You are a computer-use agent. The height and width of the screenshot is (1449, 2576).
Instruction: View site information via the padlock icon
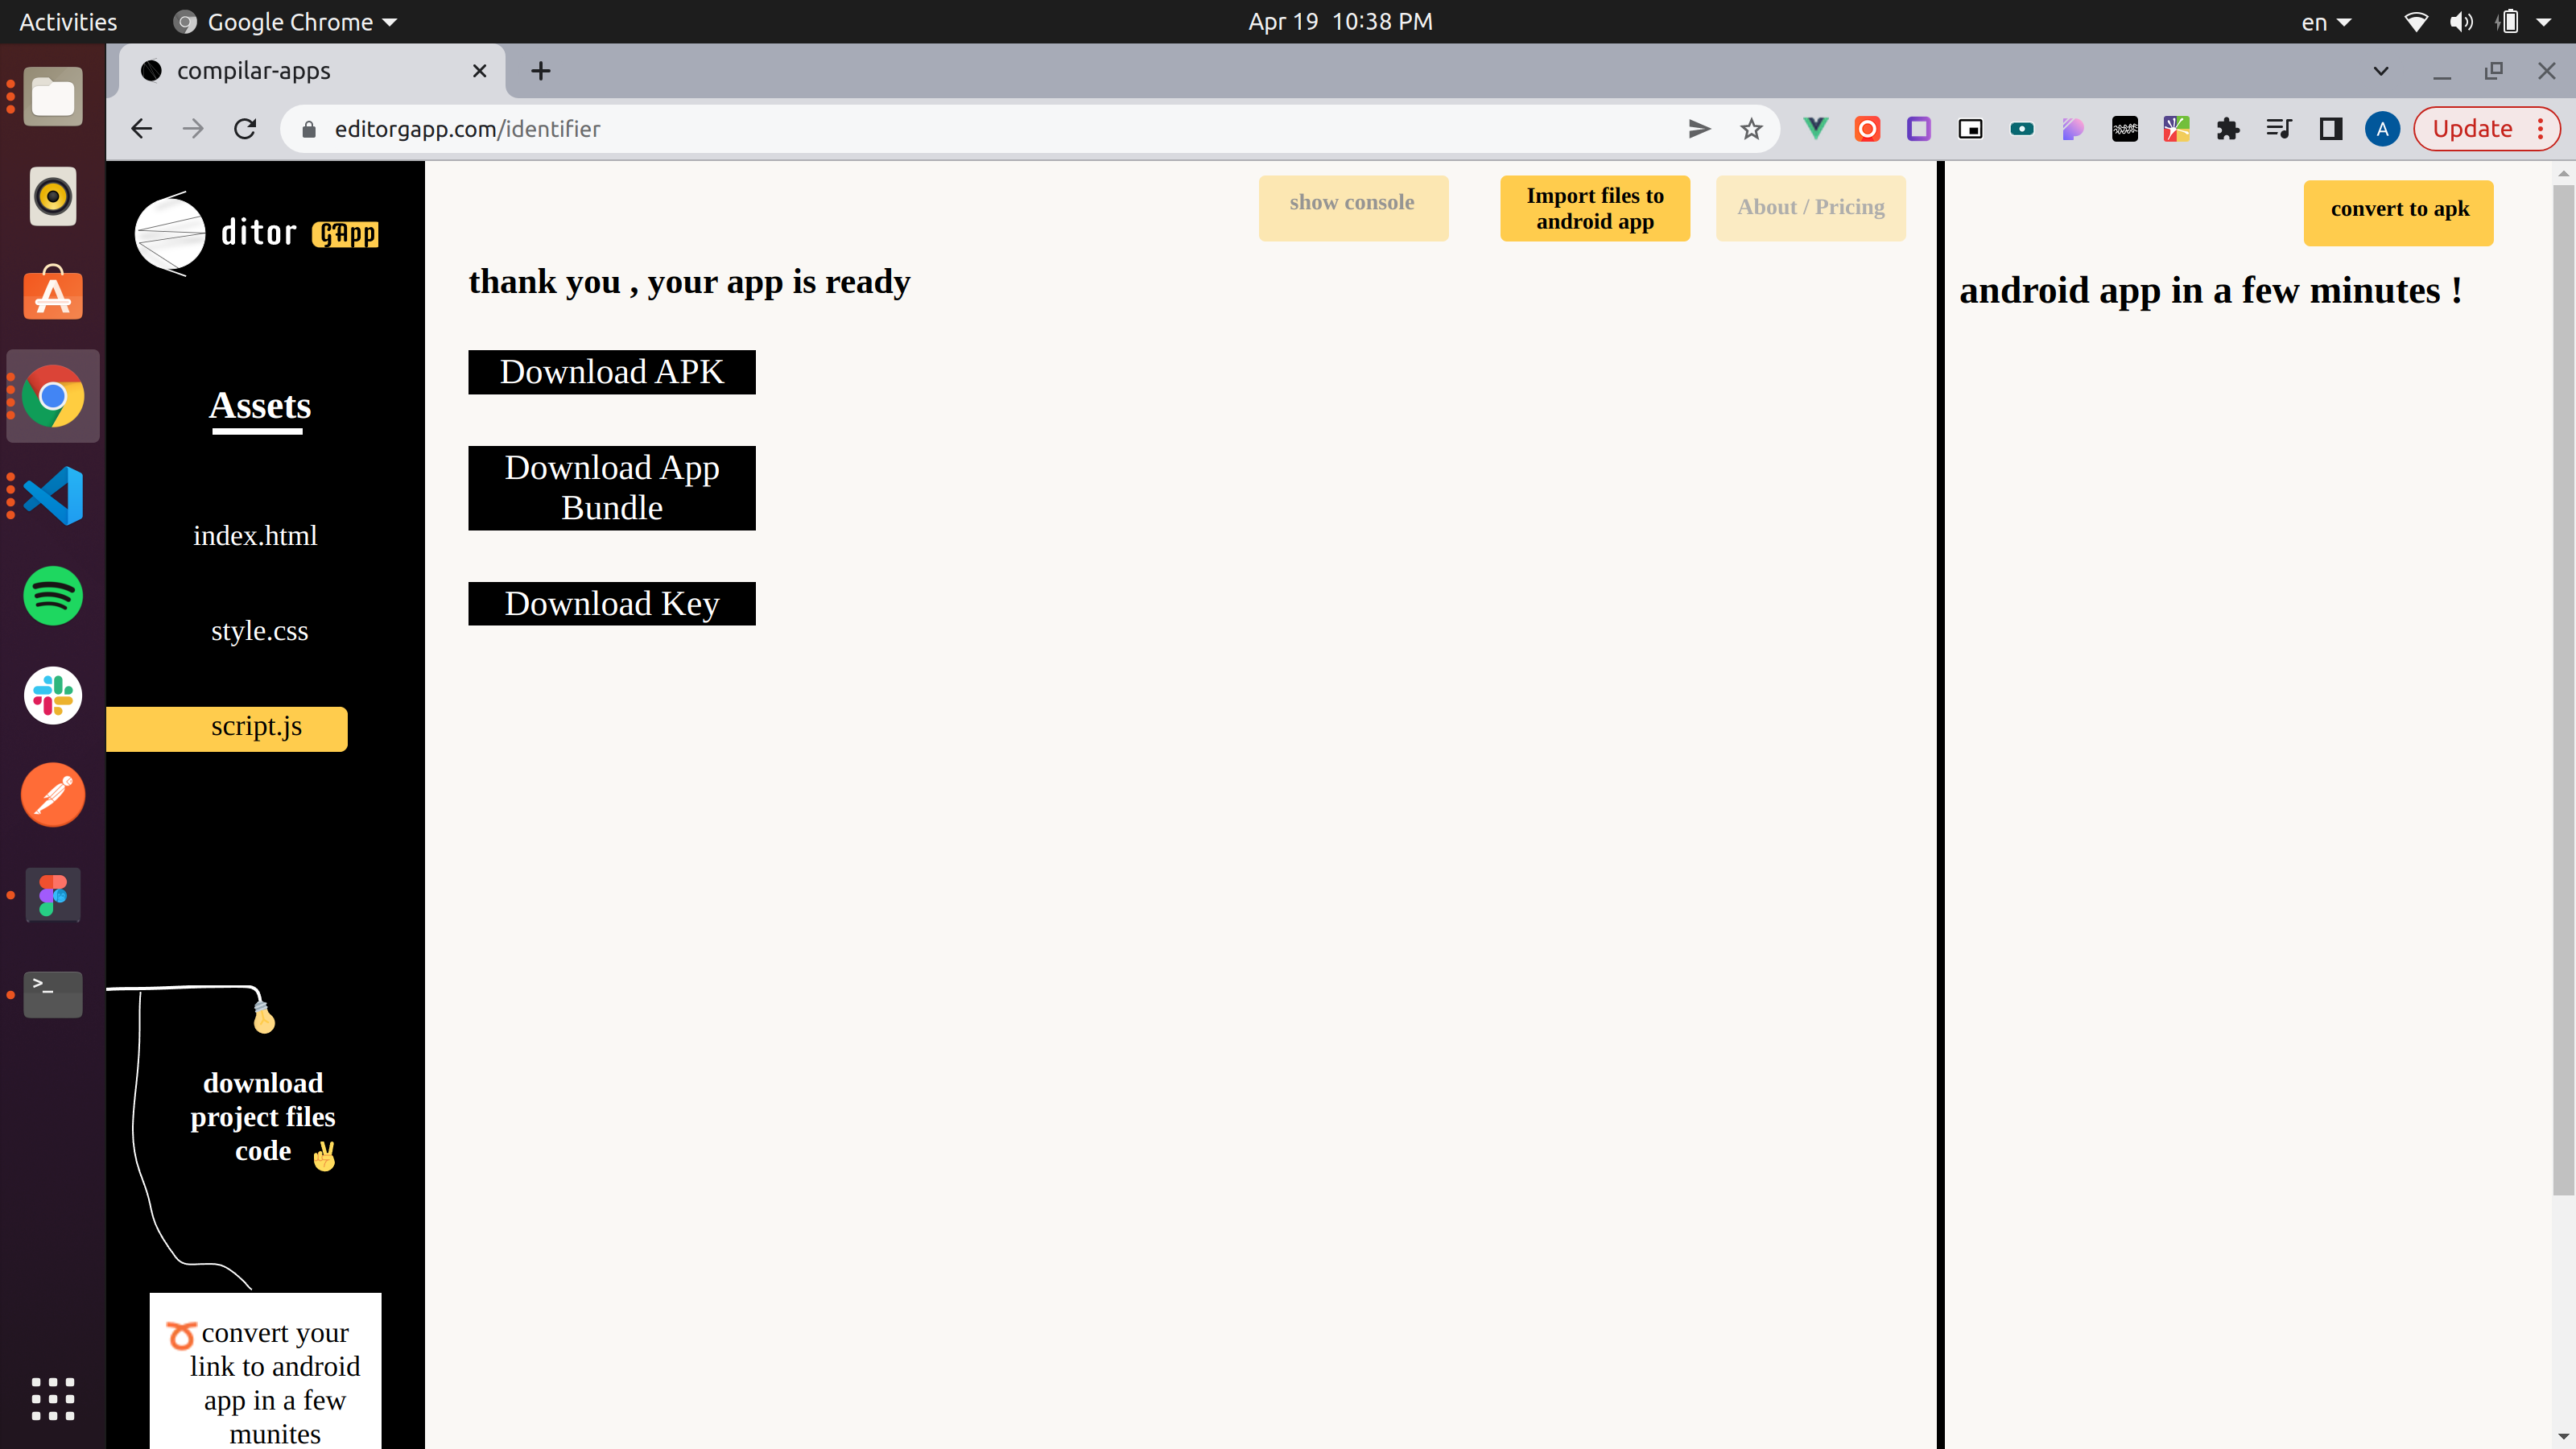click(308, 128)
